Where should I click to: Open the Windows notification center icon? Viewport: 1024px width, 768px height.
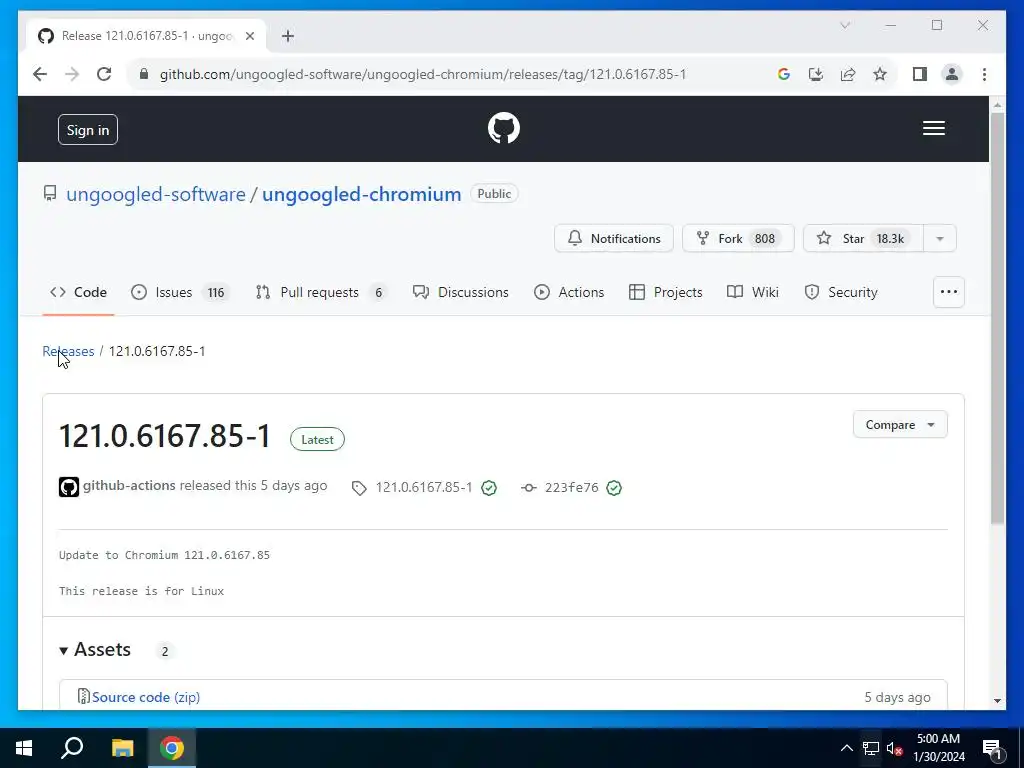click(x=992, y=748)
